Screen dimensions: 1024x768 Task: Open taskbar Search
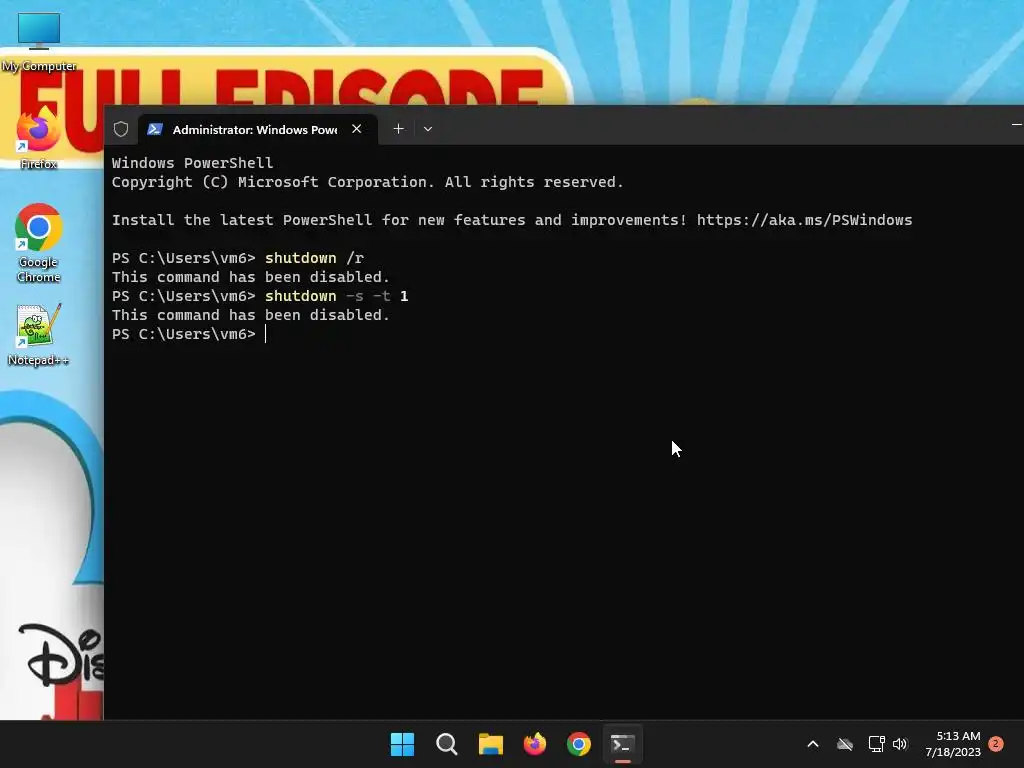pos(447,744)
